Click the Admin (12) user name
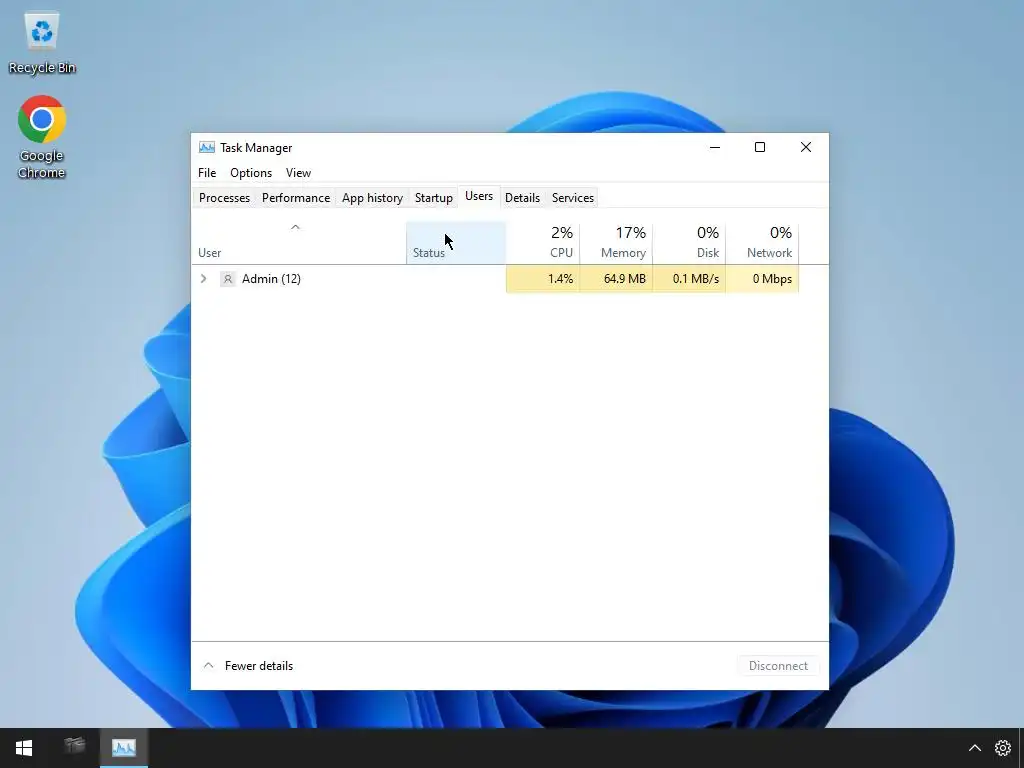1024x768 pixels. (271, 279)
